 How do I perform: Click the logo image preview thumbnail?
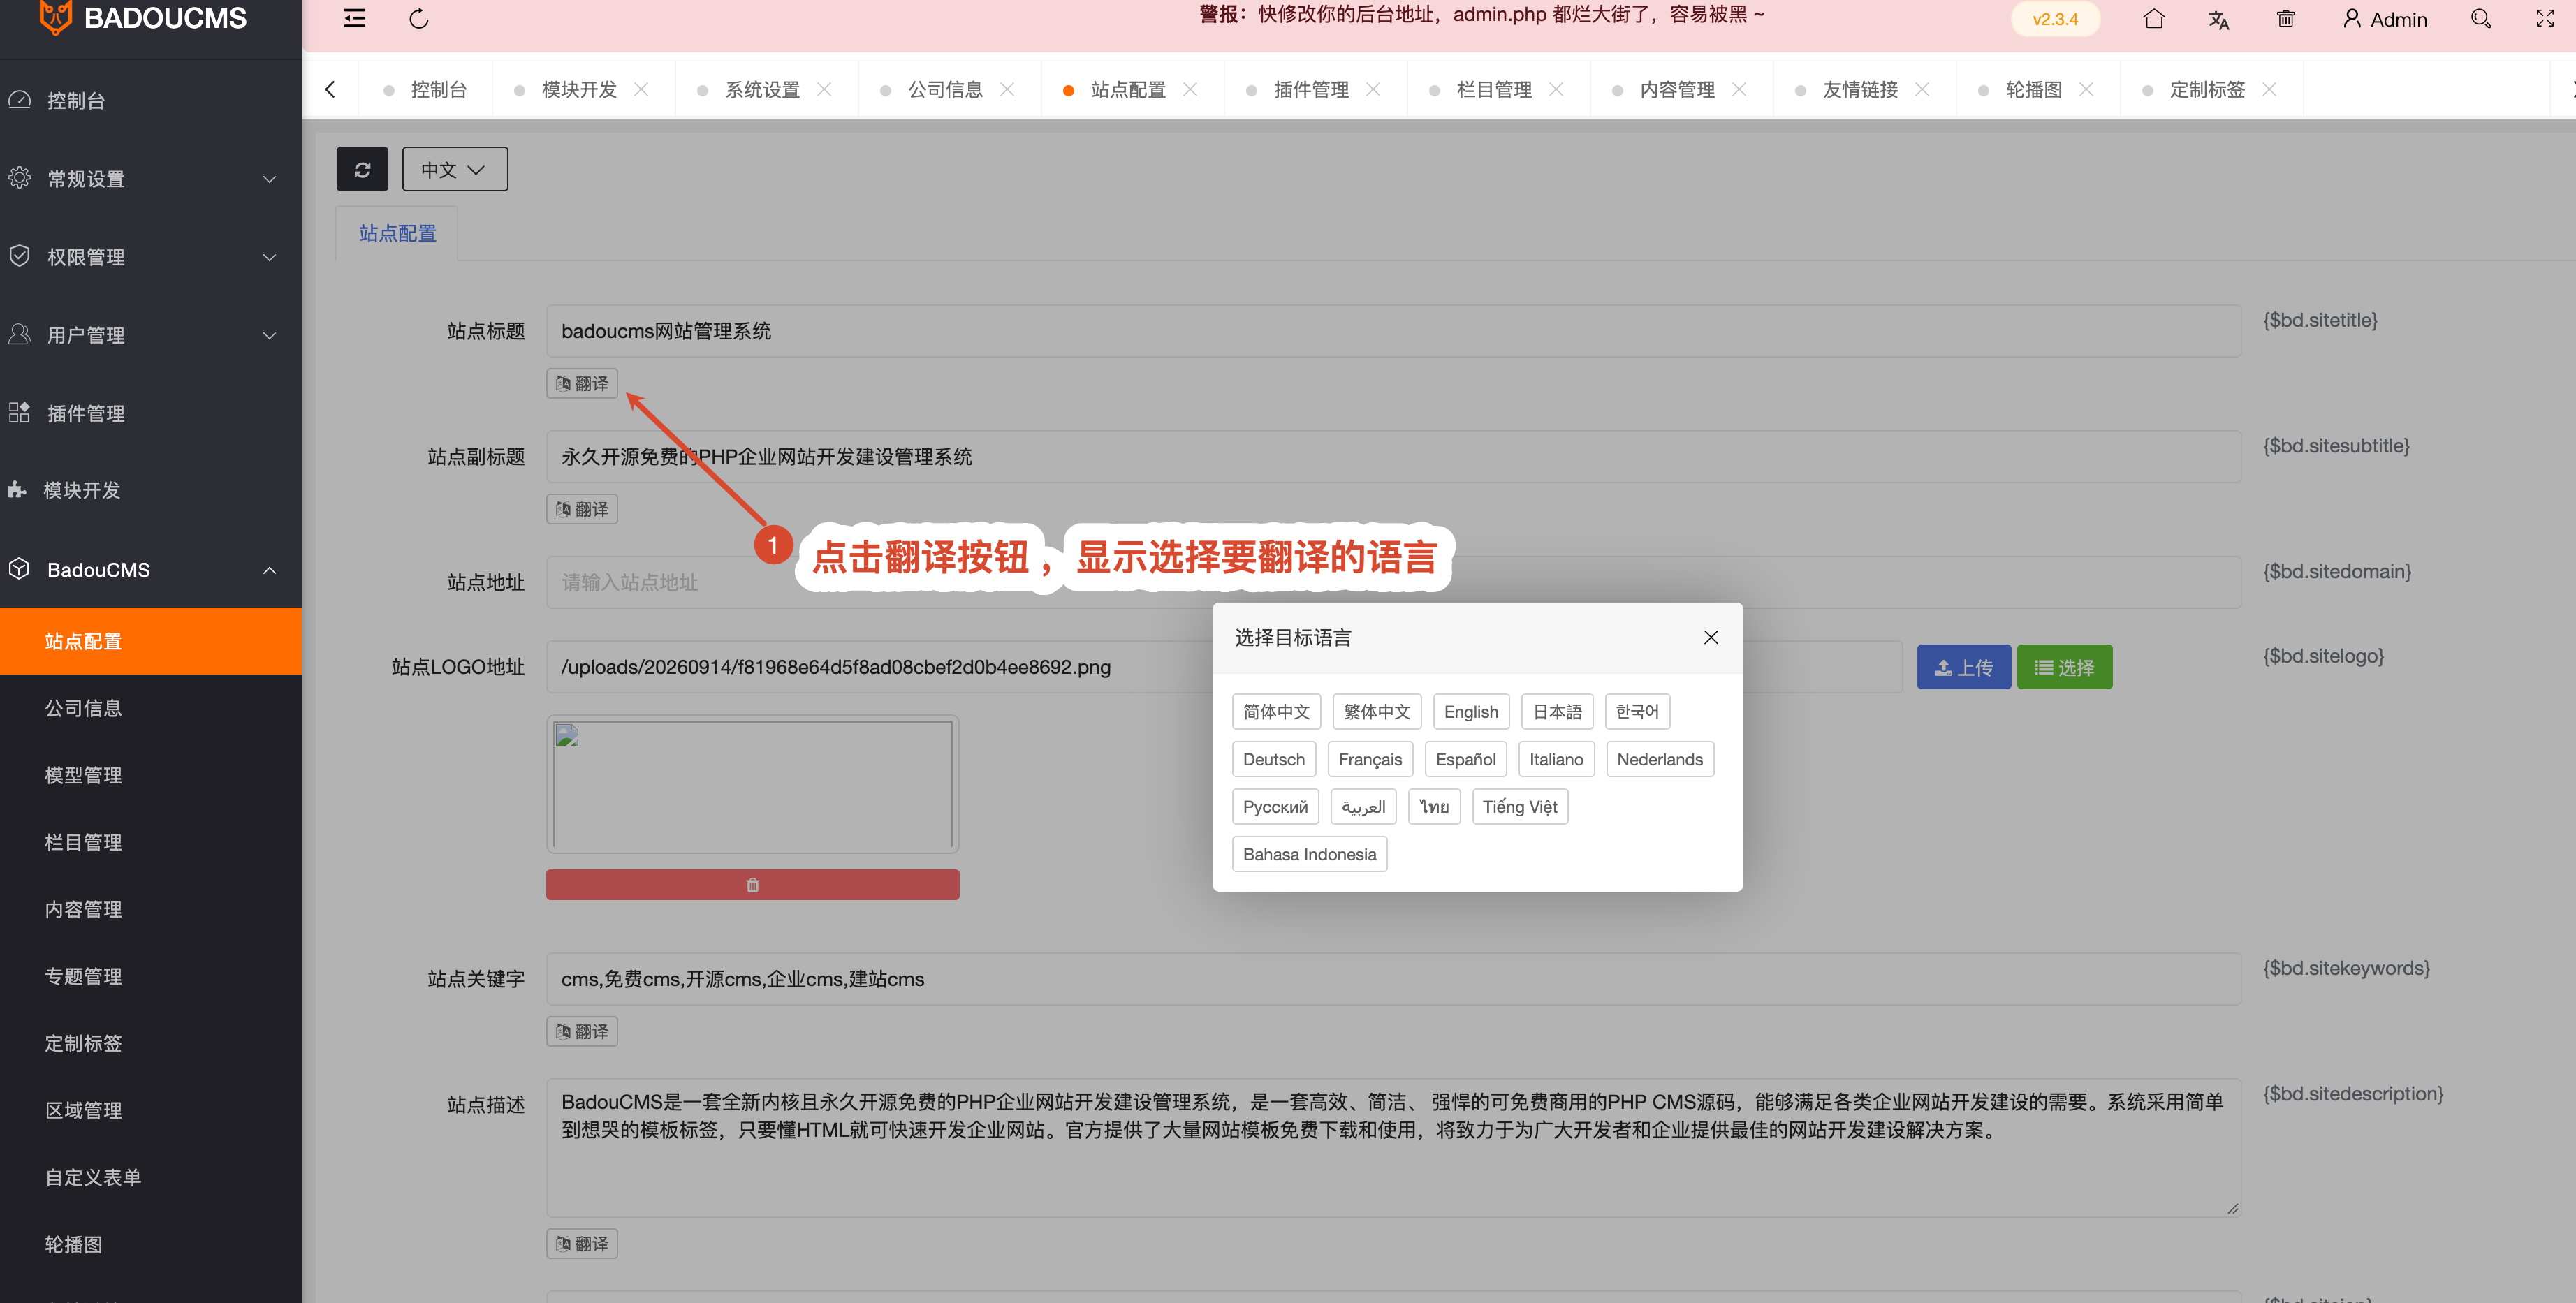752,784
